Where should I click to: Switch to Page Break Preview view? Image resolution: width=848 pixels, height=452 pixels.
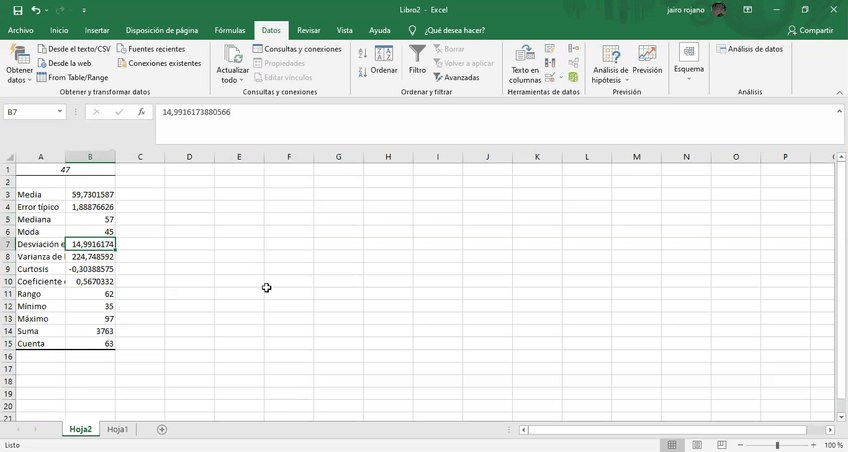[723, 444]
